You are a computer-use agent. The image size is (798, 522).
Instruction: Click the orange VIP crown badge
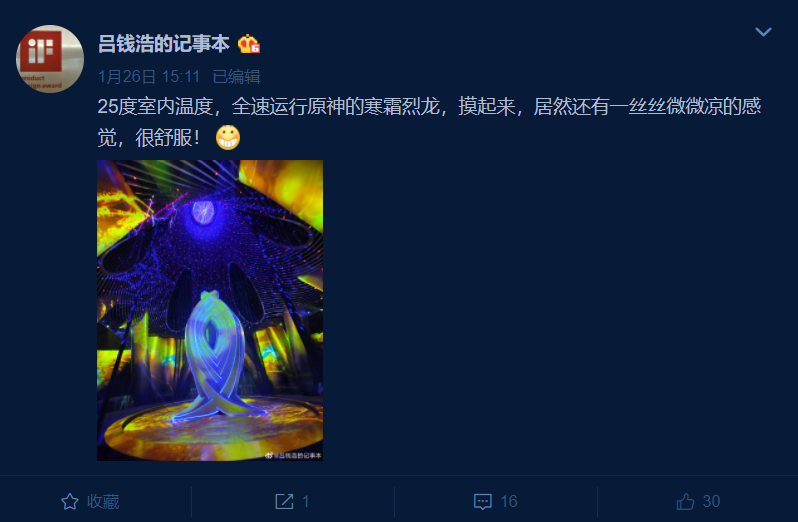[249, 44]
